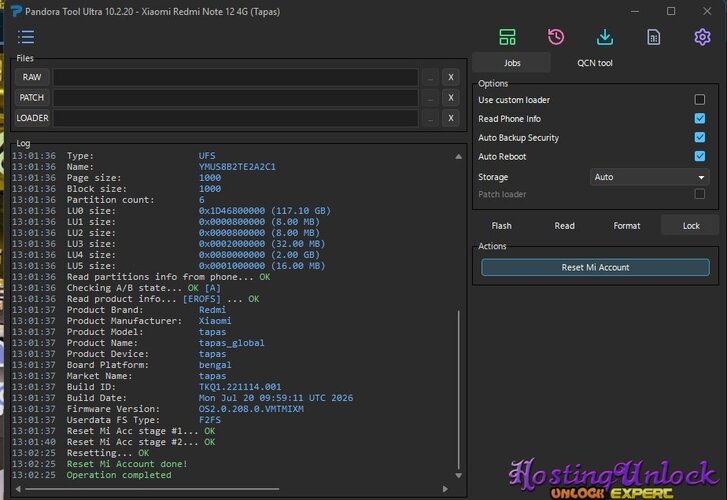This screenshot has width=727, height=500.
Task: Clear the RAW file field with X
Action: (451, 77)
